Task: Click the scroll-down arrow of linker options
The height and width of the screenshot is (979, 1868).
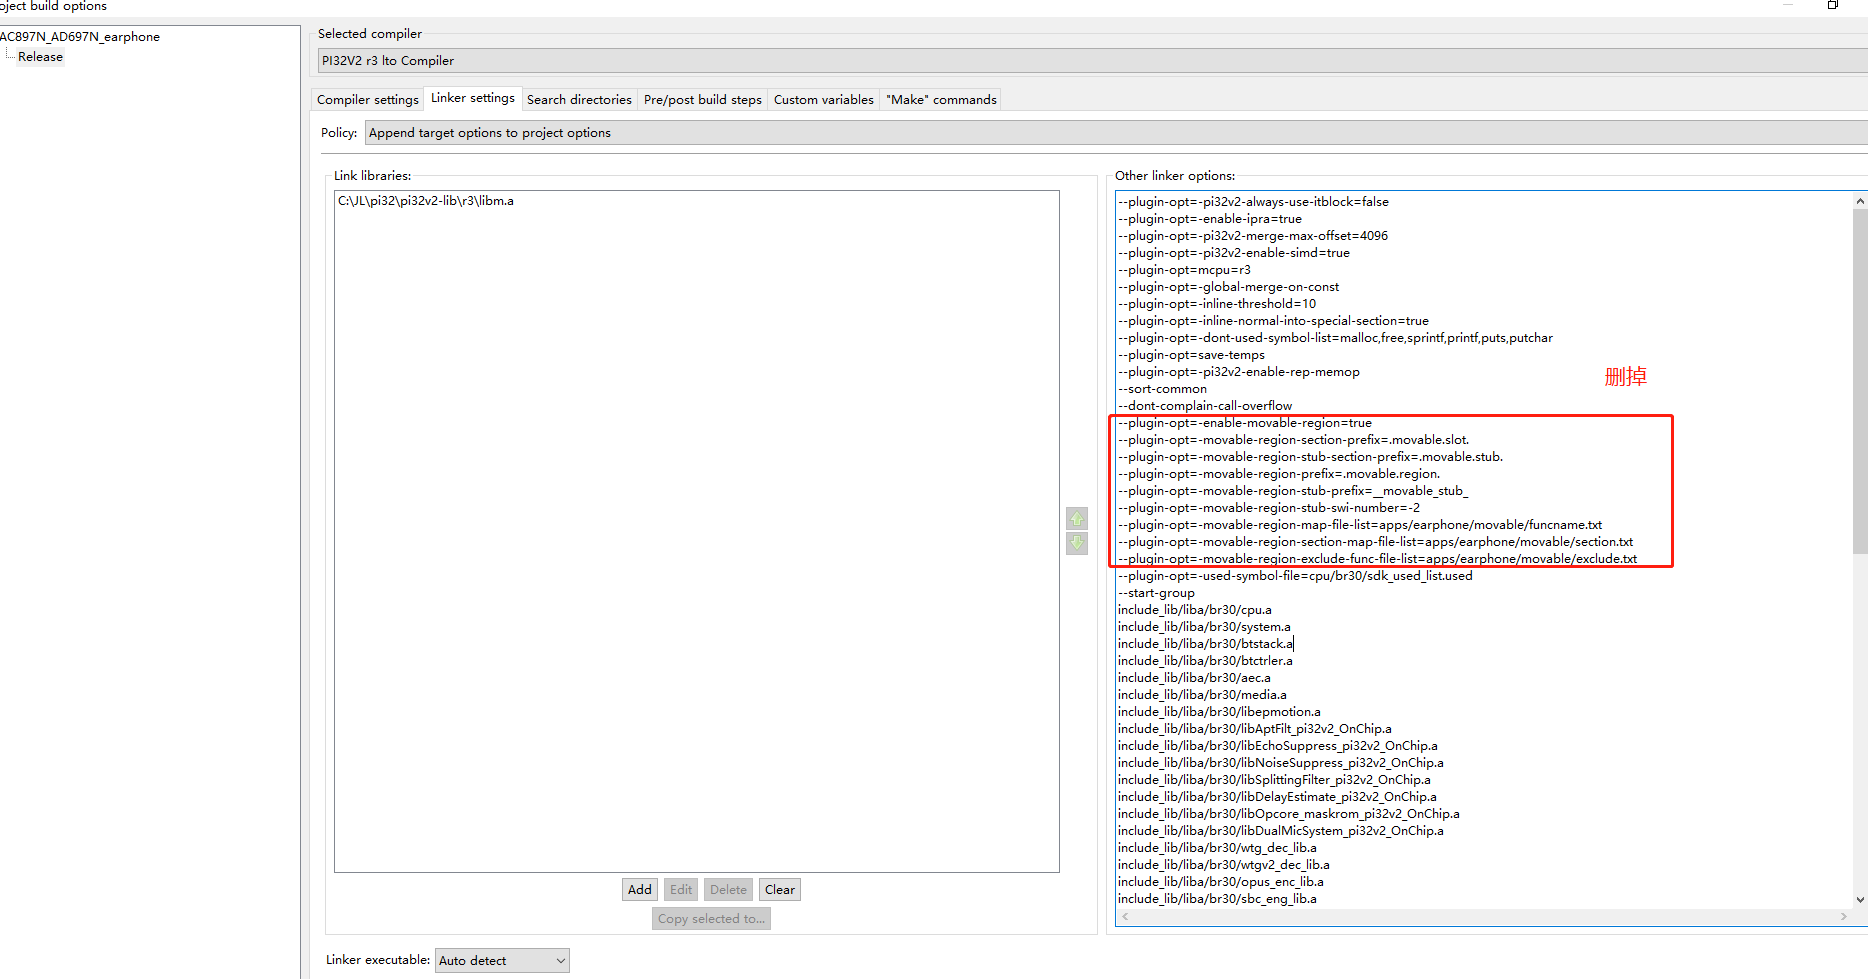Action: 1860,899
